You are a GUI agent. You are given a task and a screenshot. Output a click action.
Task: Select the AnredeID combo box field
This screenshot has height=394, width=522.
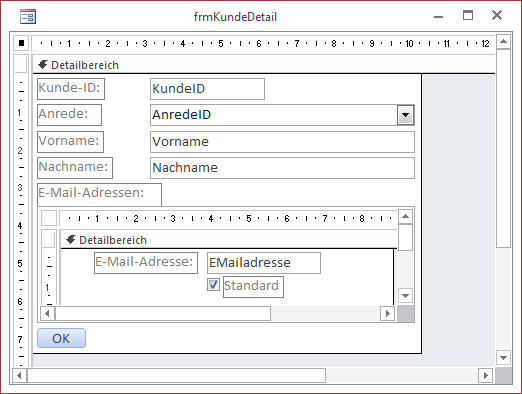[x=282, y=115]
